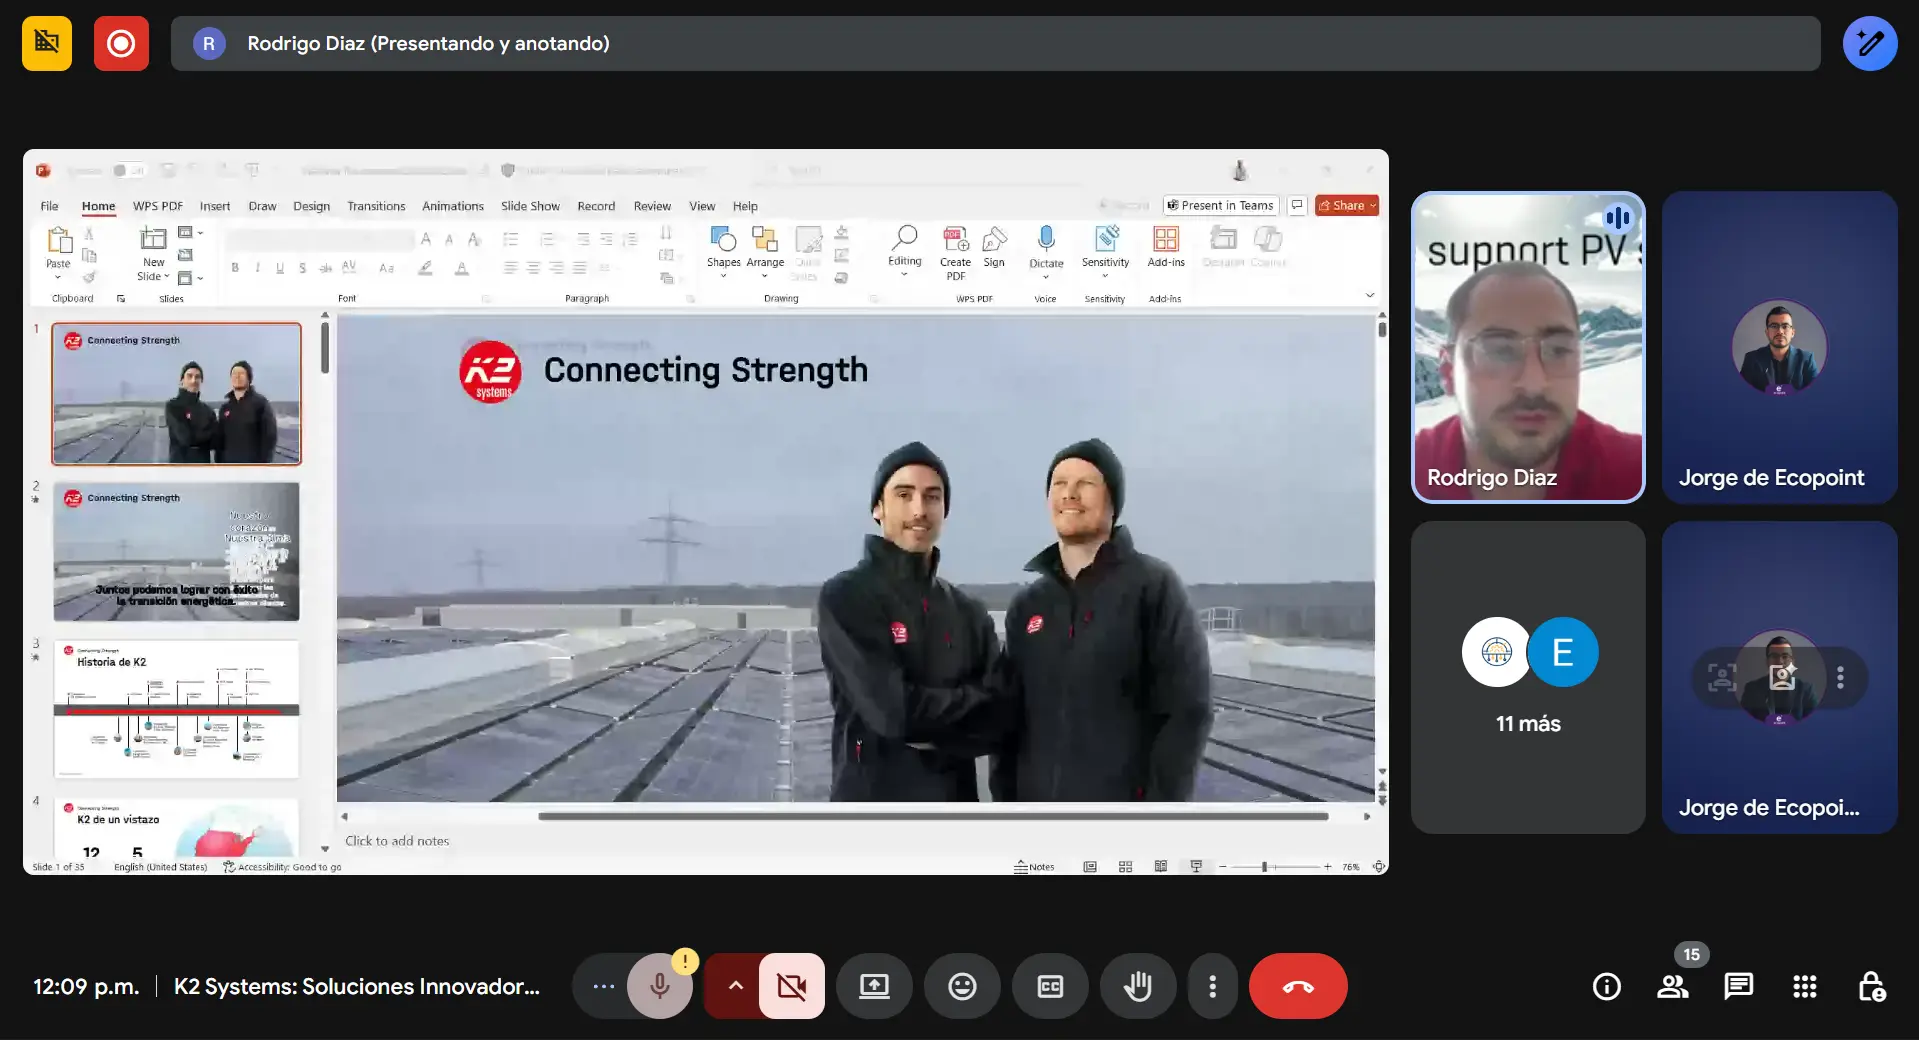
Task: Show the participants list
Action: tap(1672, 987)
